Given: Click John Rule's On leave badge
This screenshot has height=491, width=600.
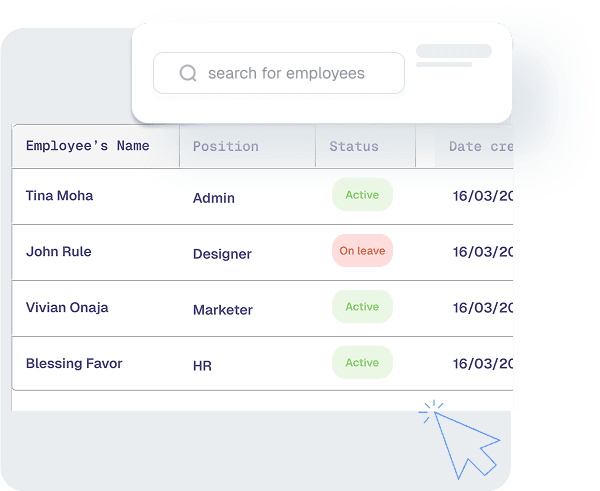Looking at the screenshot, I should coord(362,250).
